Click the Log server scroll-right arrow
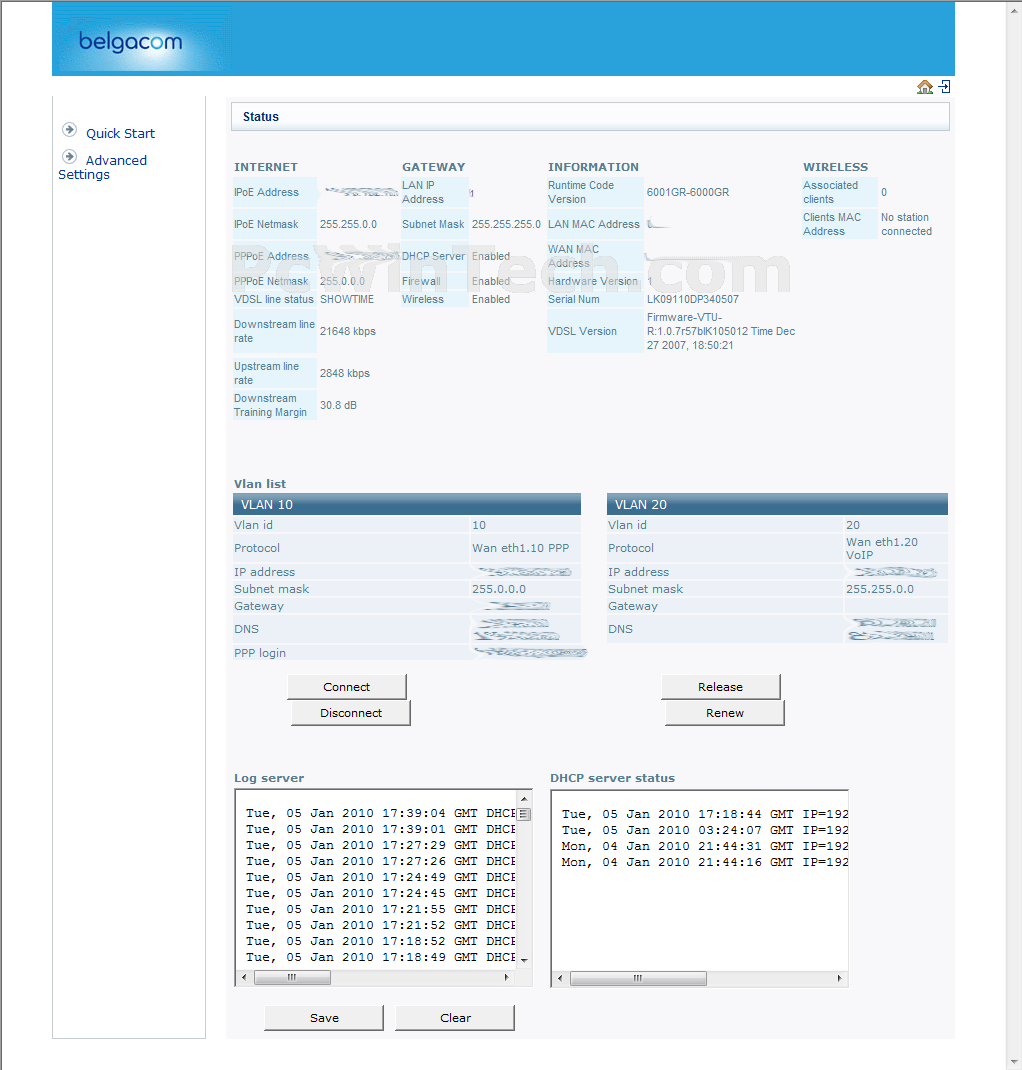 pyautogui.click(x=506, y=978)
